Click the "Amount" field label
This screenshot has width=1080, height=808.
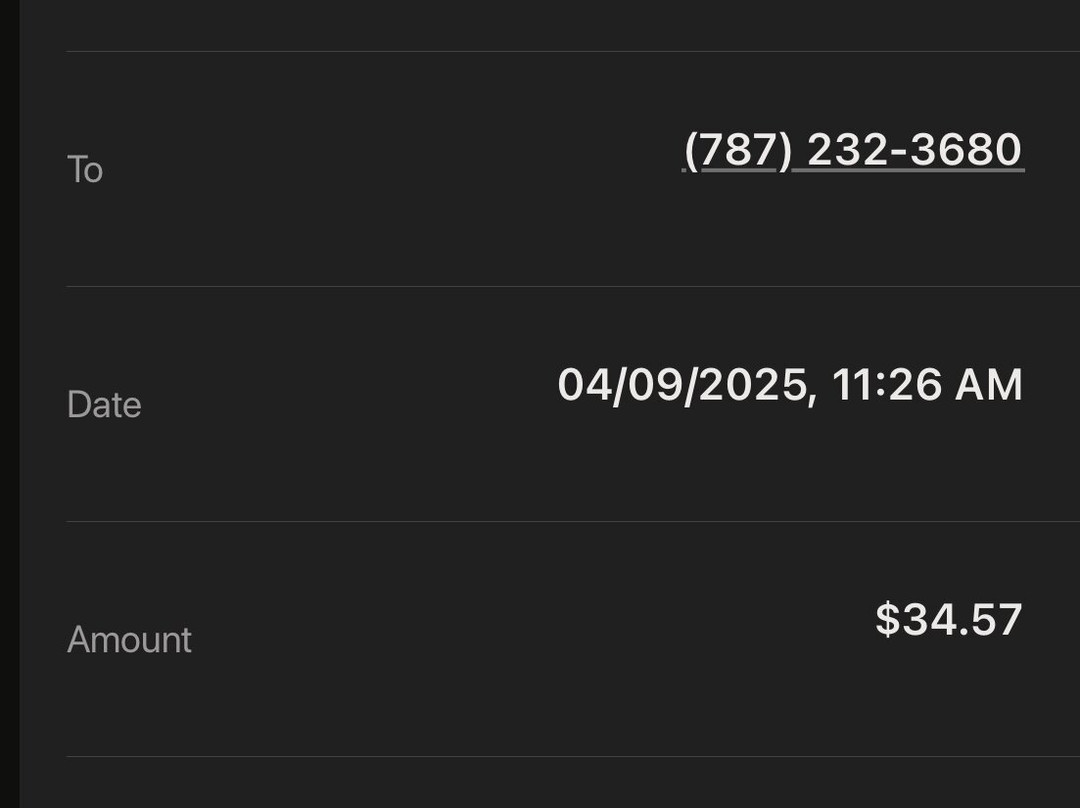[129, 640]
